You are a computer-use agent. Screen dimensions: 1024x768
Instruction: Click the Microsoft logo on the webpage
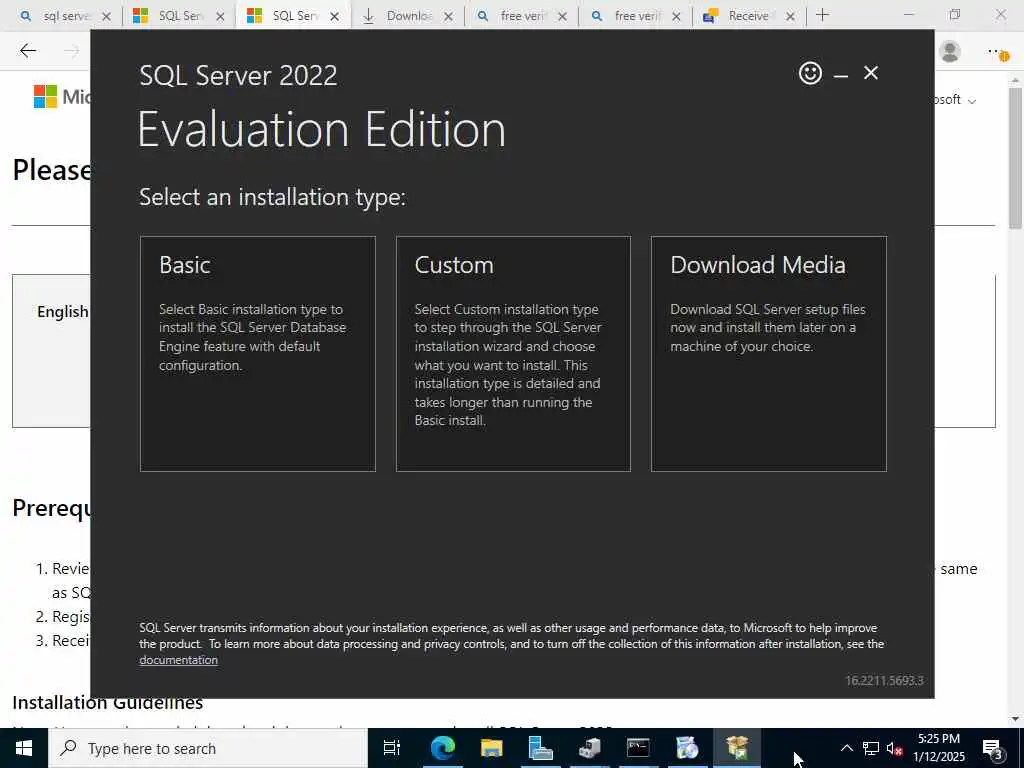point(46,97)
